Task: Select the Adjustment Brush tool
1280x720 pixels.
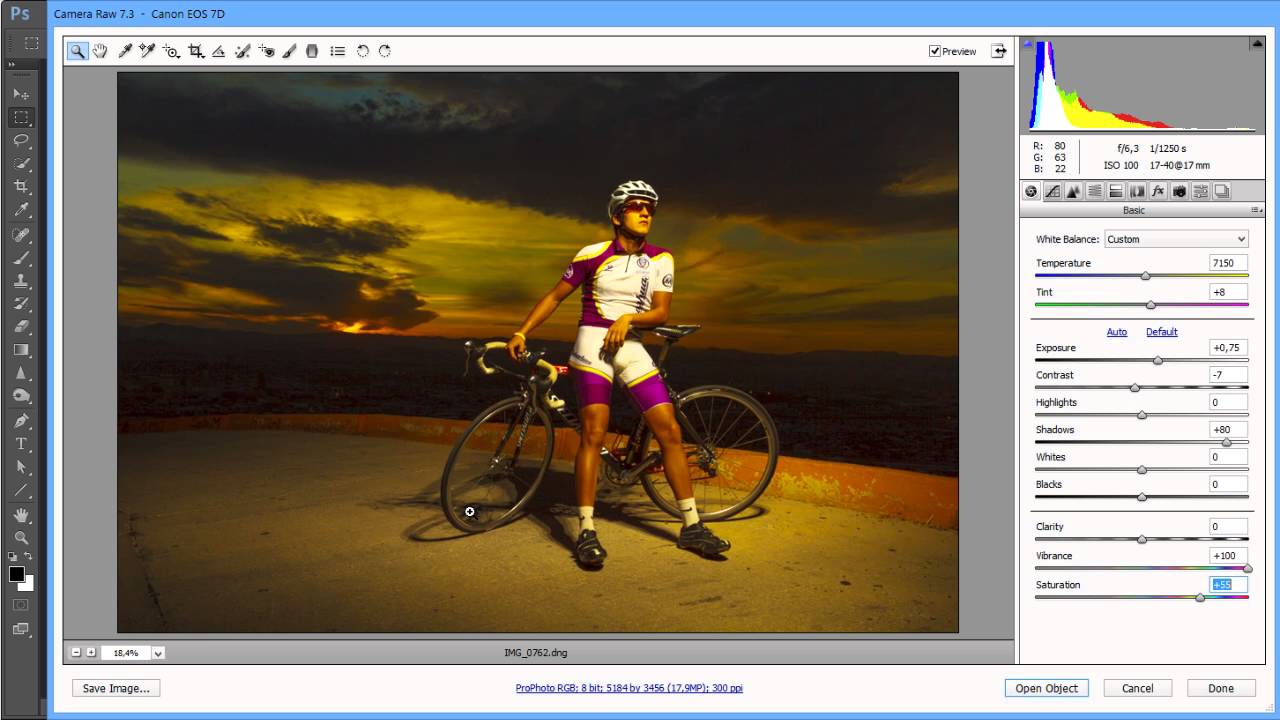Action: pos(289,51)
